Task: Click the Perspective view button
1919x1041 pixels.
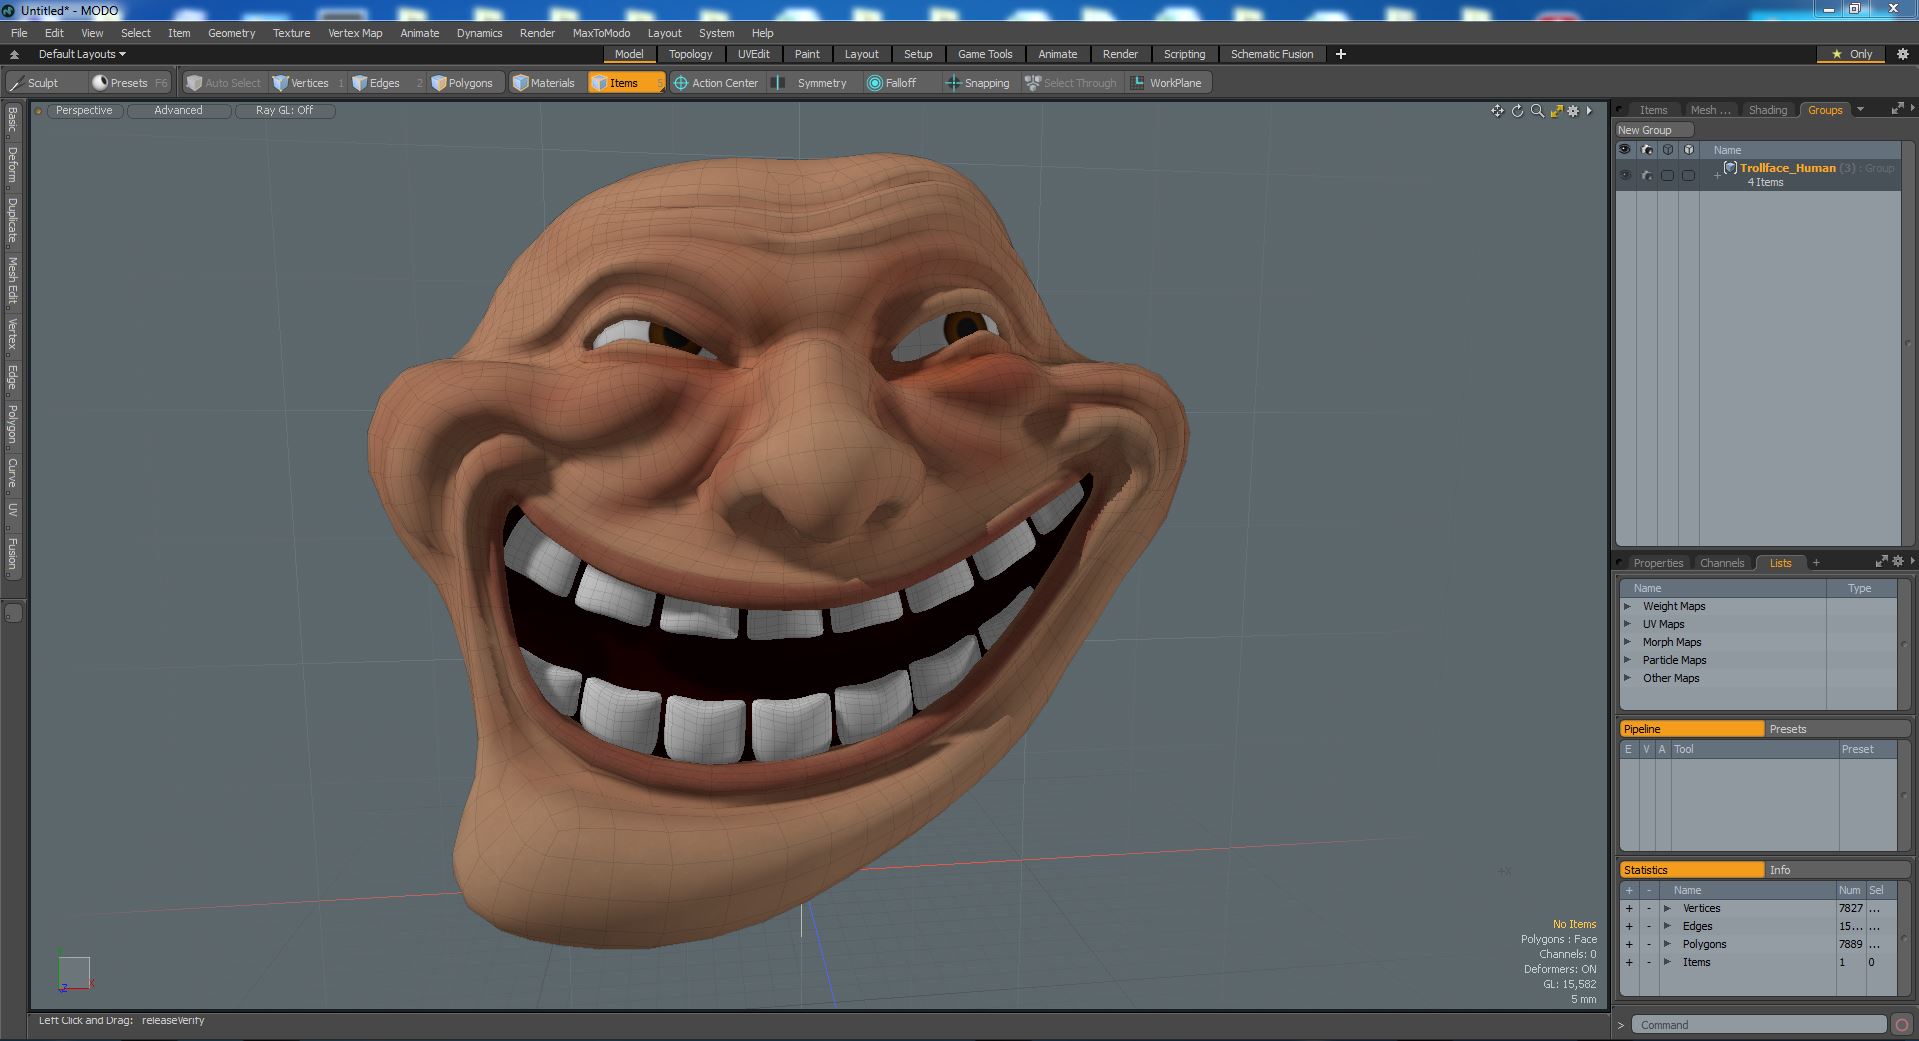Action: point(84,110)
